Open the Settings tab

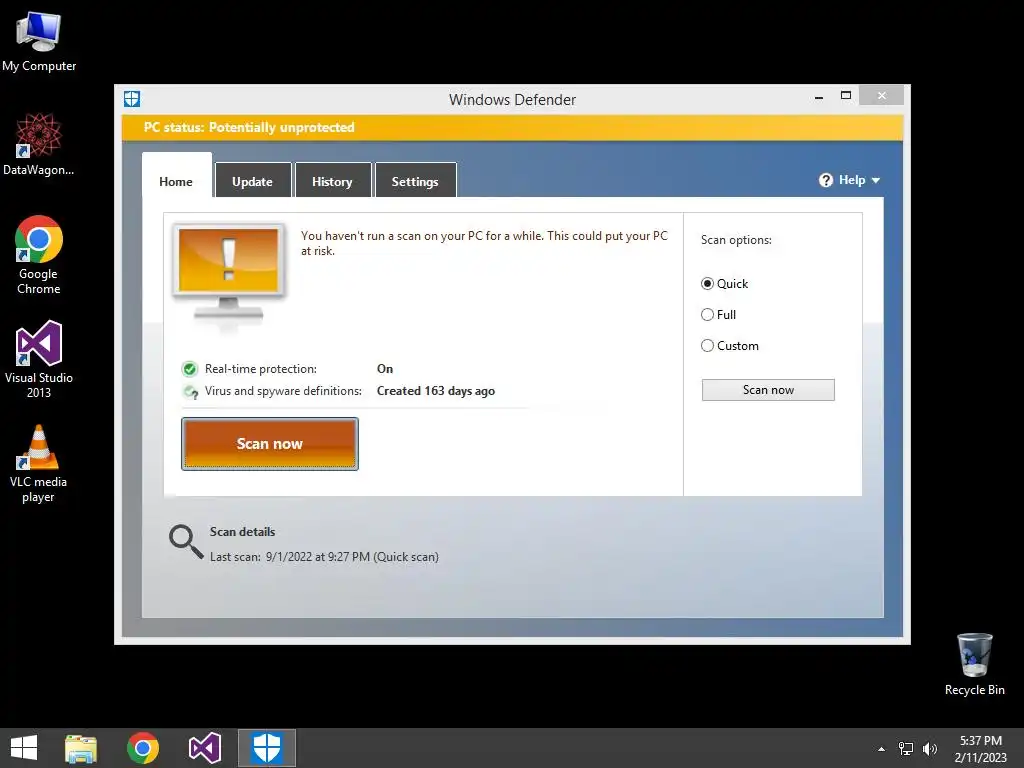415,180
